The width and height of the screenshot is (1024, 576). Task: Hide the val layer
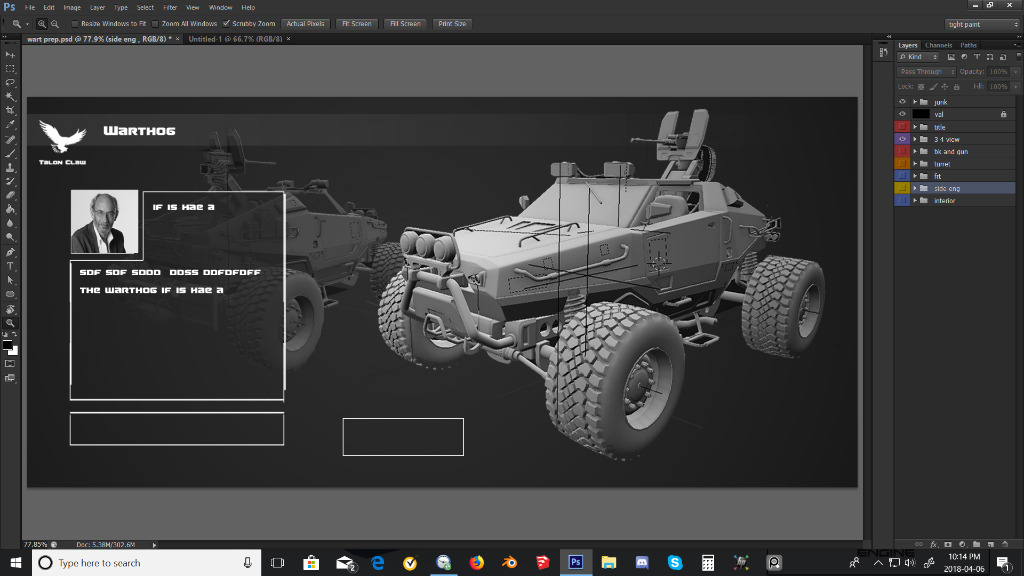(903, 114)
